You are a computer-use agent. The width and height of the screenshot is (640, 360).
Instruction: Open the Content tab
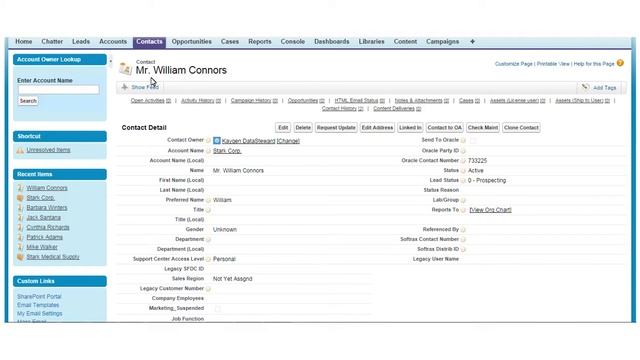pyautogui.click(x=405, y=42)
